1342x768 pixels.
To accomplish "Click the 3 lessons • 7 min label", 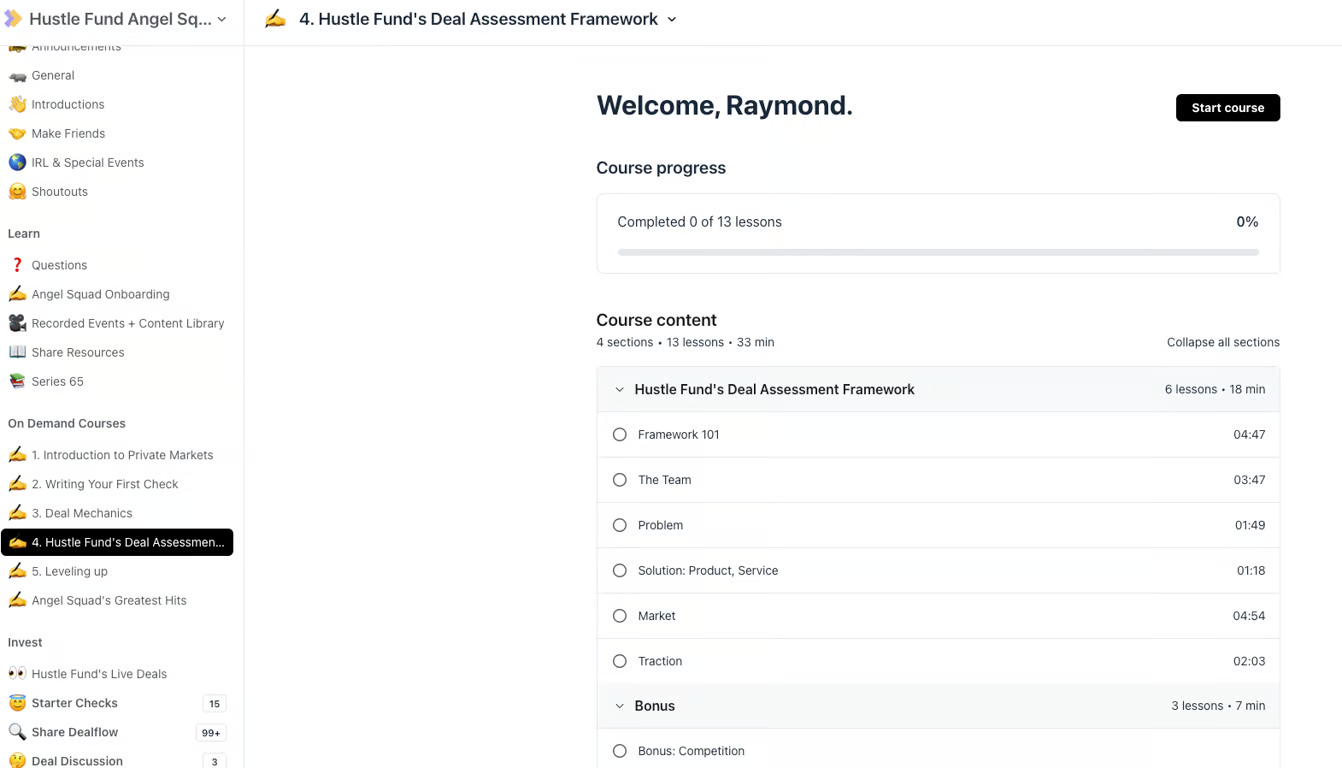I will point(1218,706).
